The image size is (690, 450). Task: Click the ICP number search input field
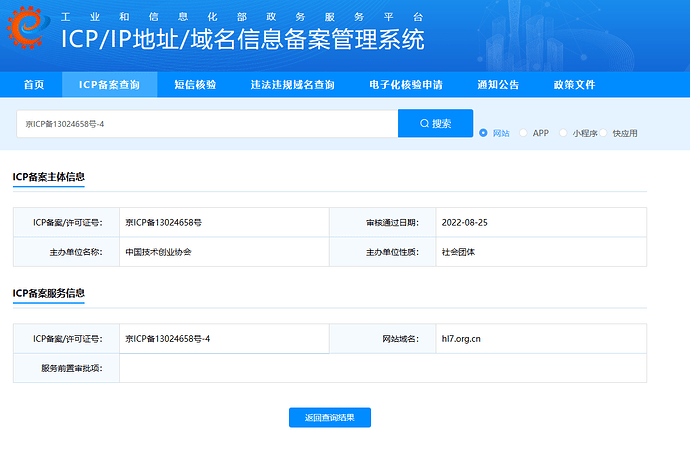click(207, 124)
